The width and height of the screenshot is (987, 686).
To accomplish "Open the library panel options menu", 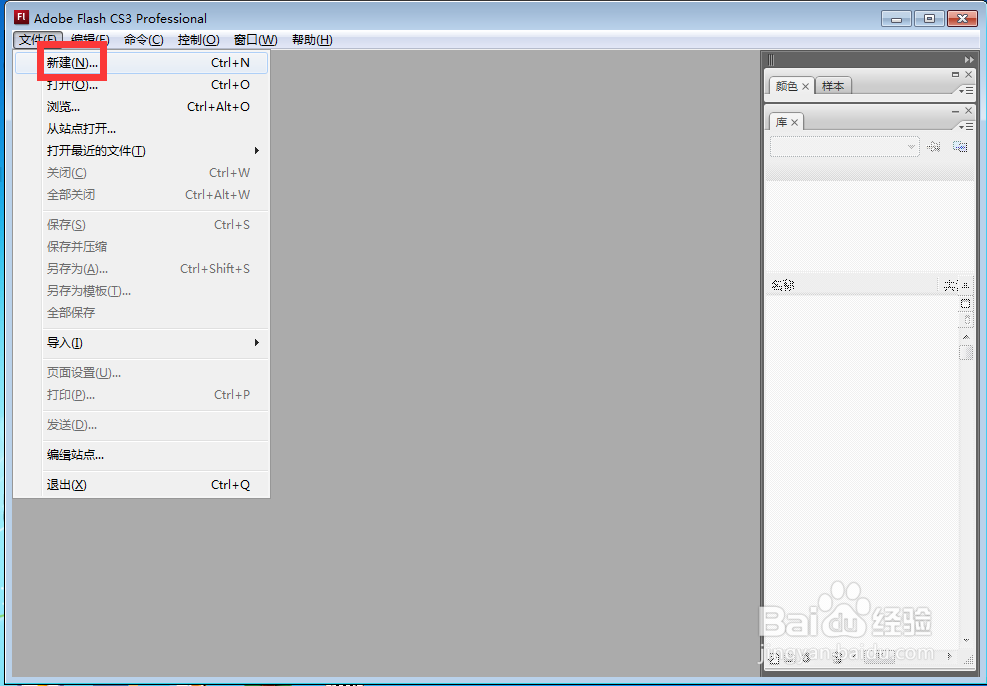I will click(966, 127).
